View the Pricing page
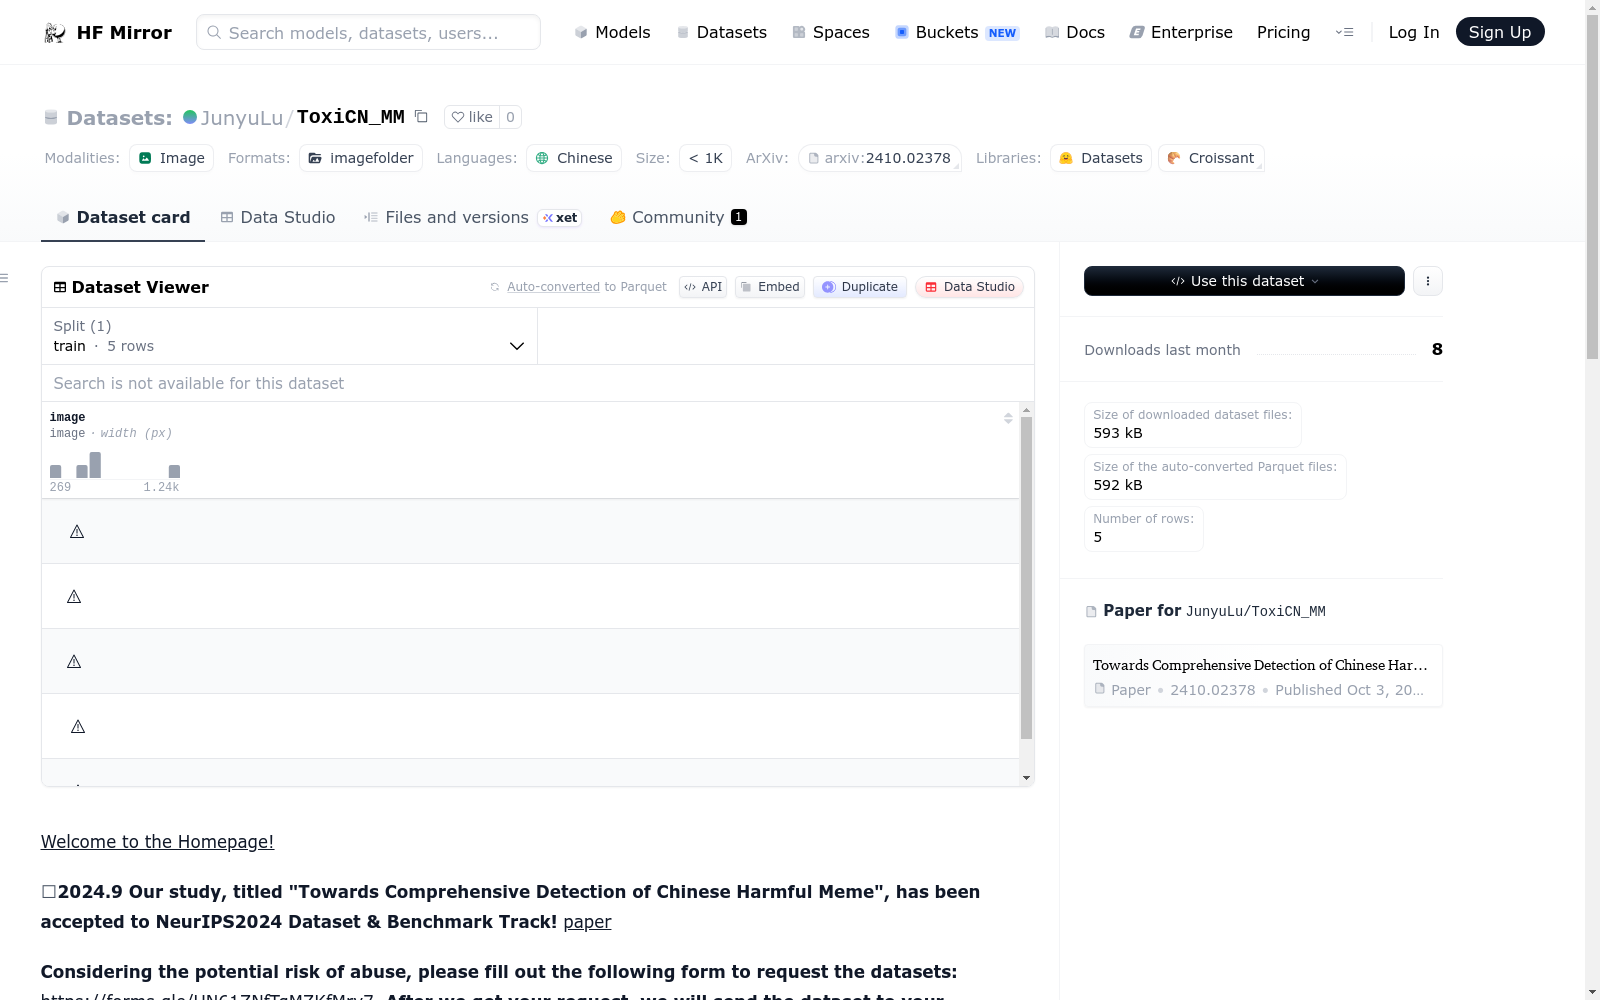The width and height of the screenshot is (1600, 1000). (x=1283, y=32)
